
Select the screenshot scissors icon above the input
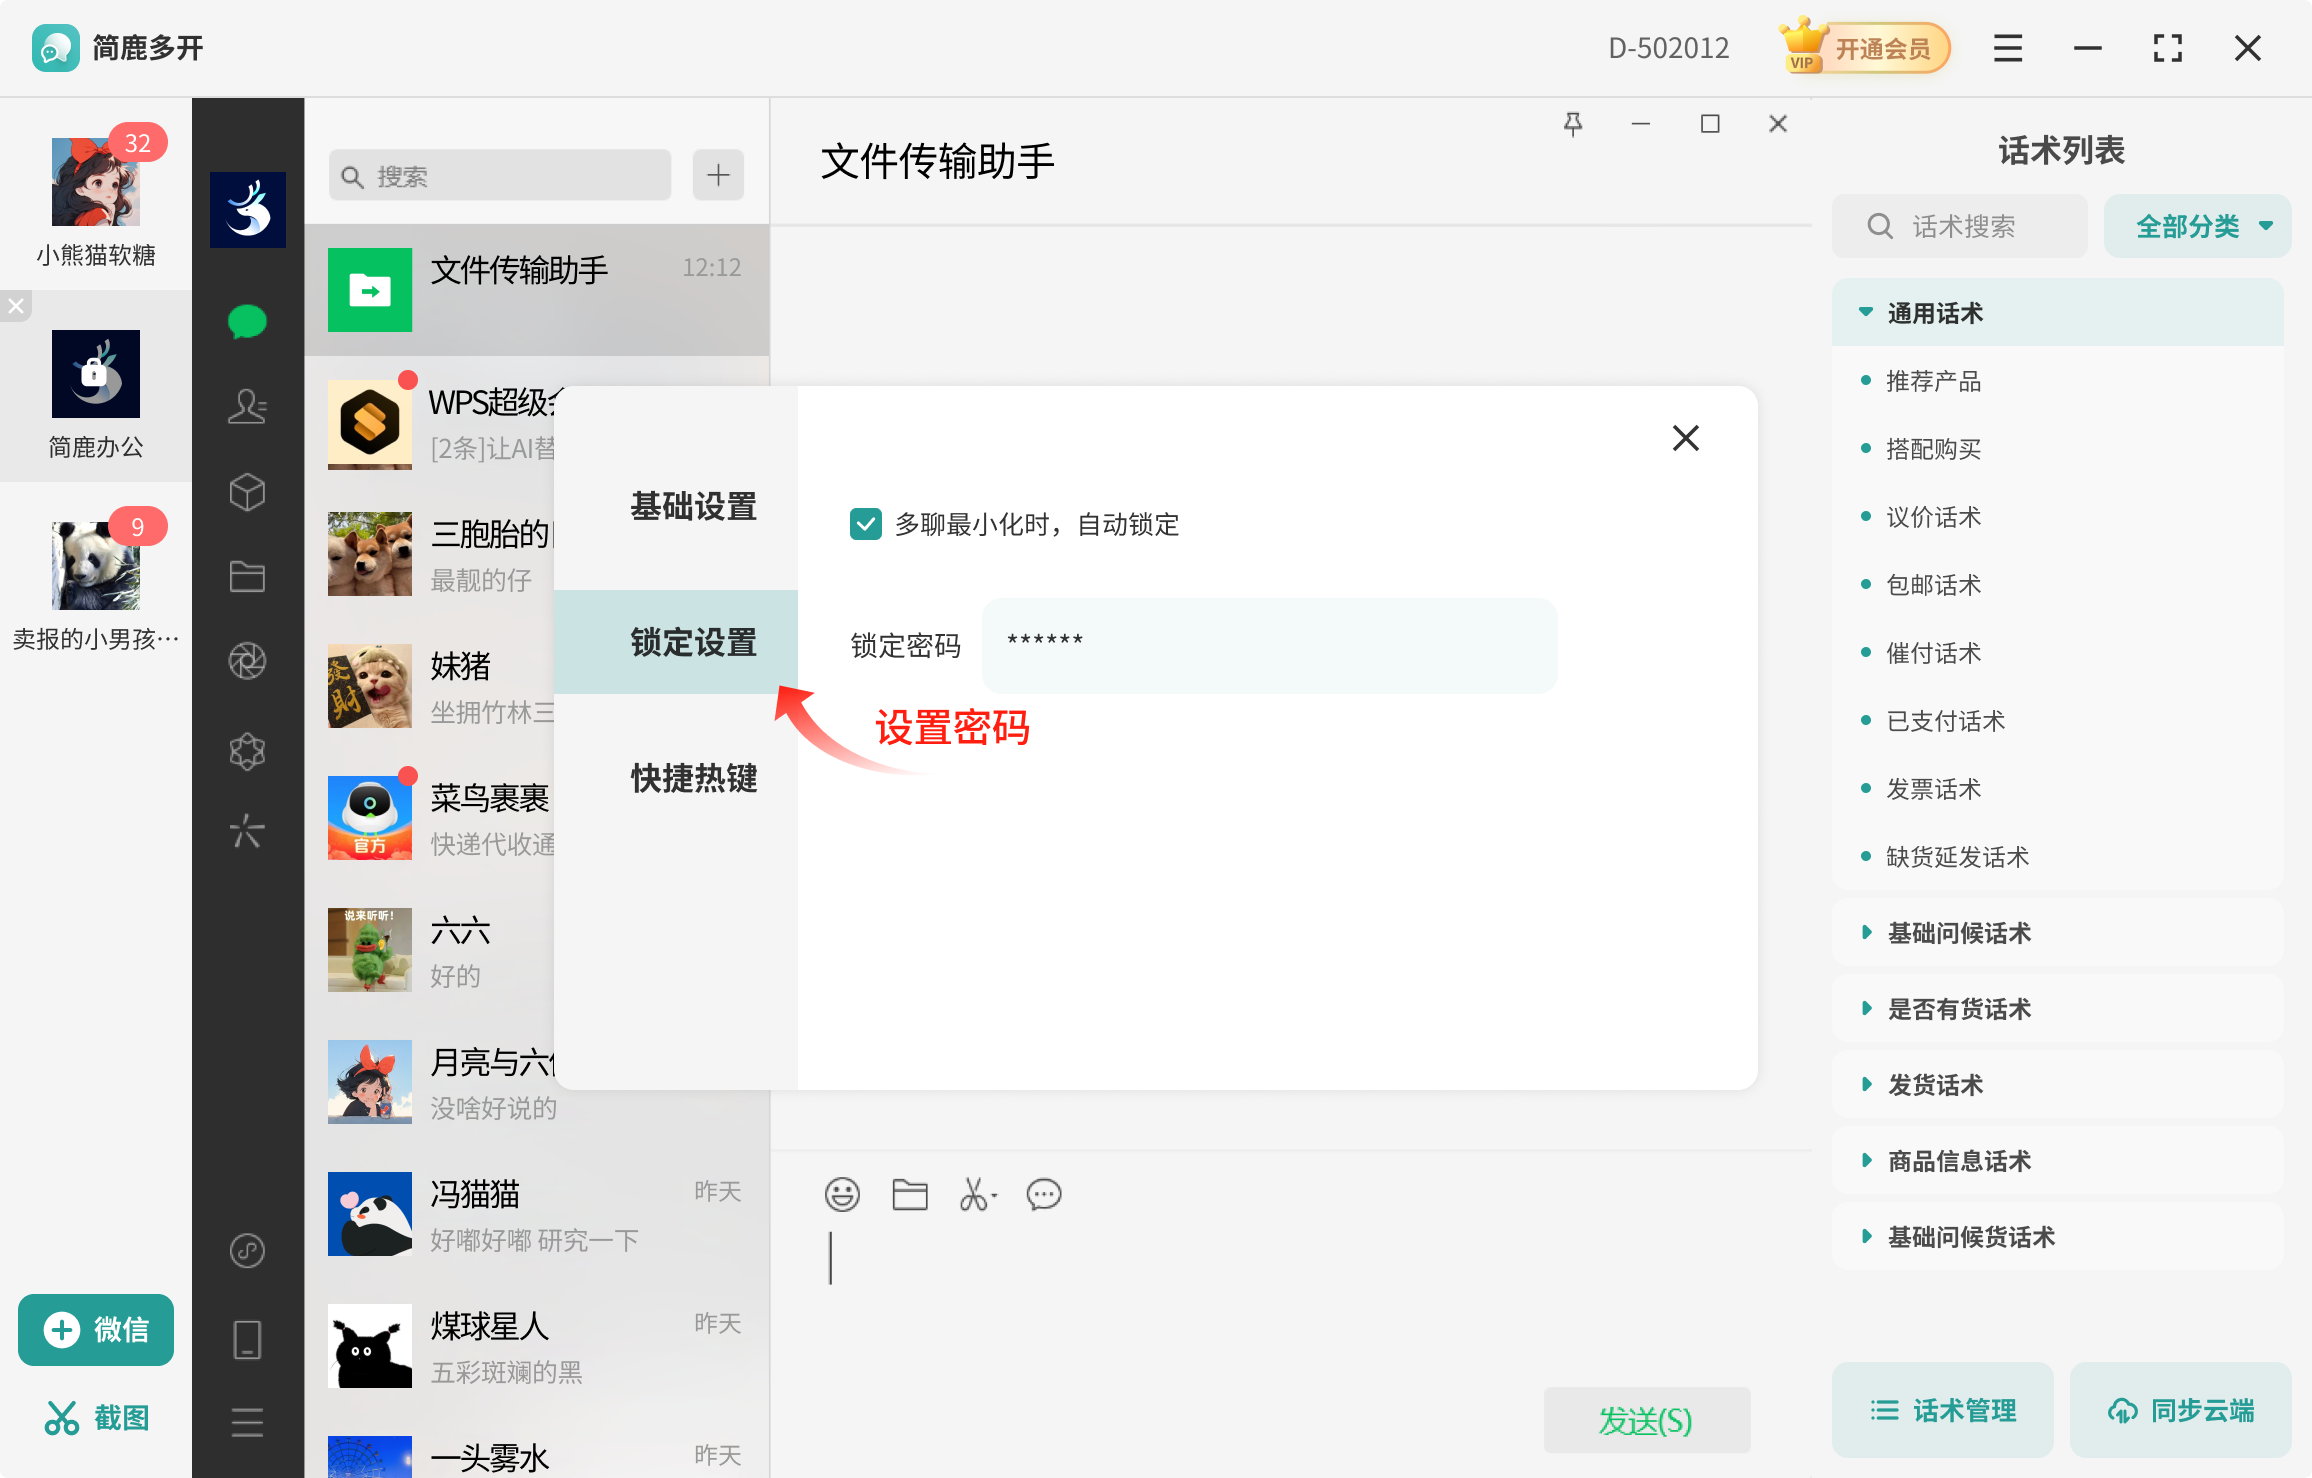click(x=975, y=1194)
